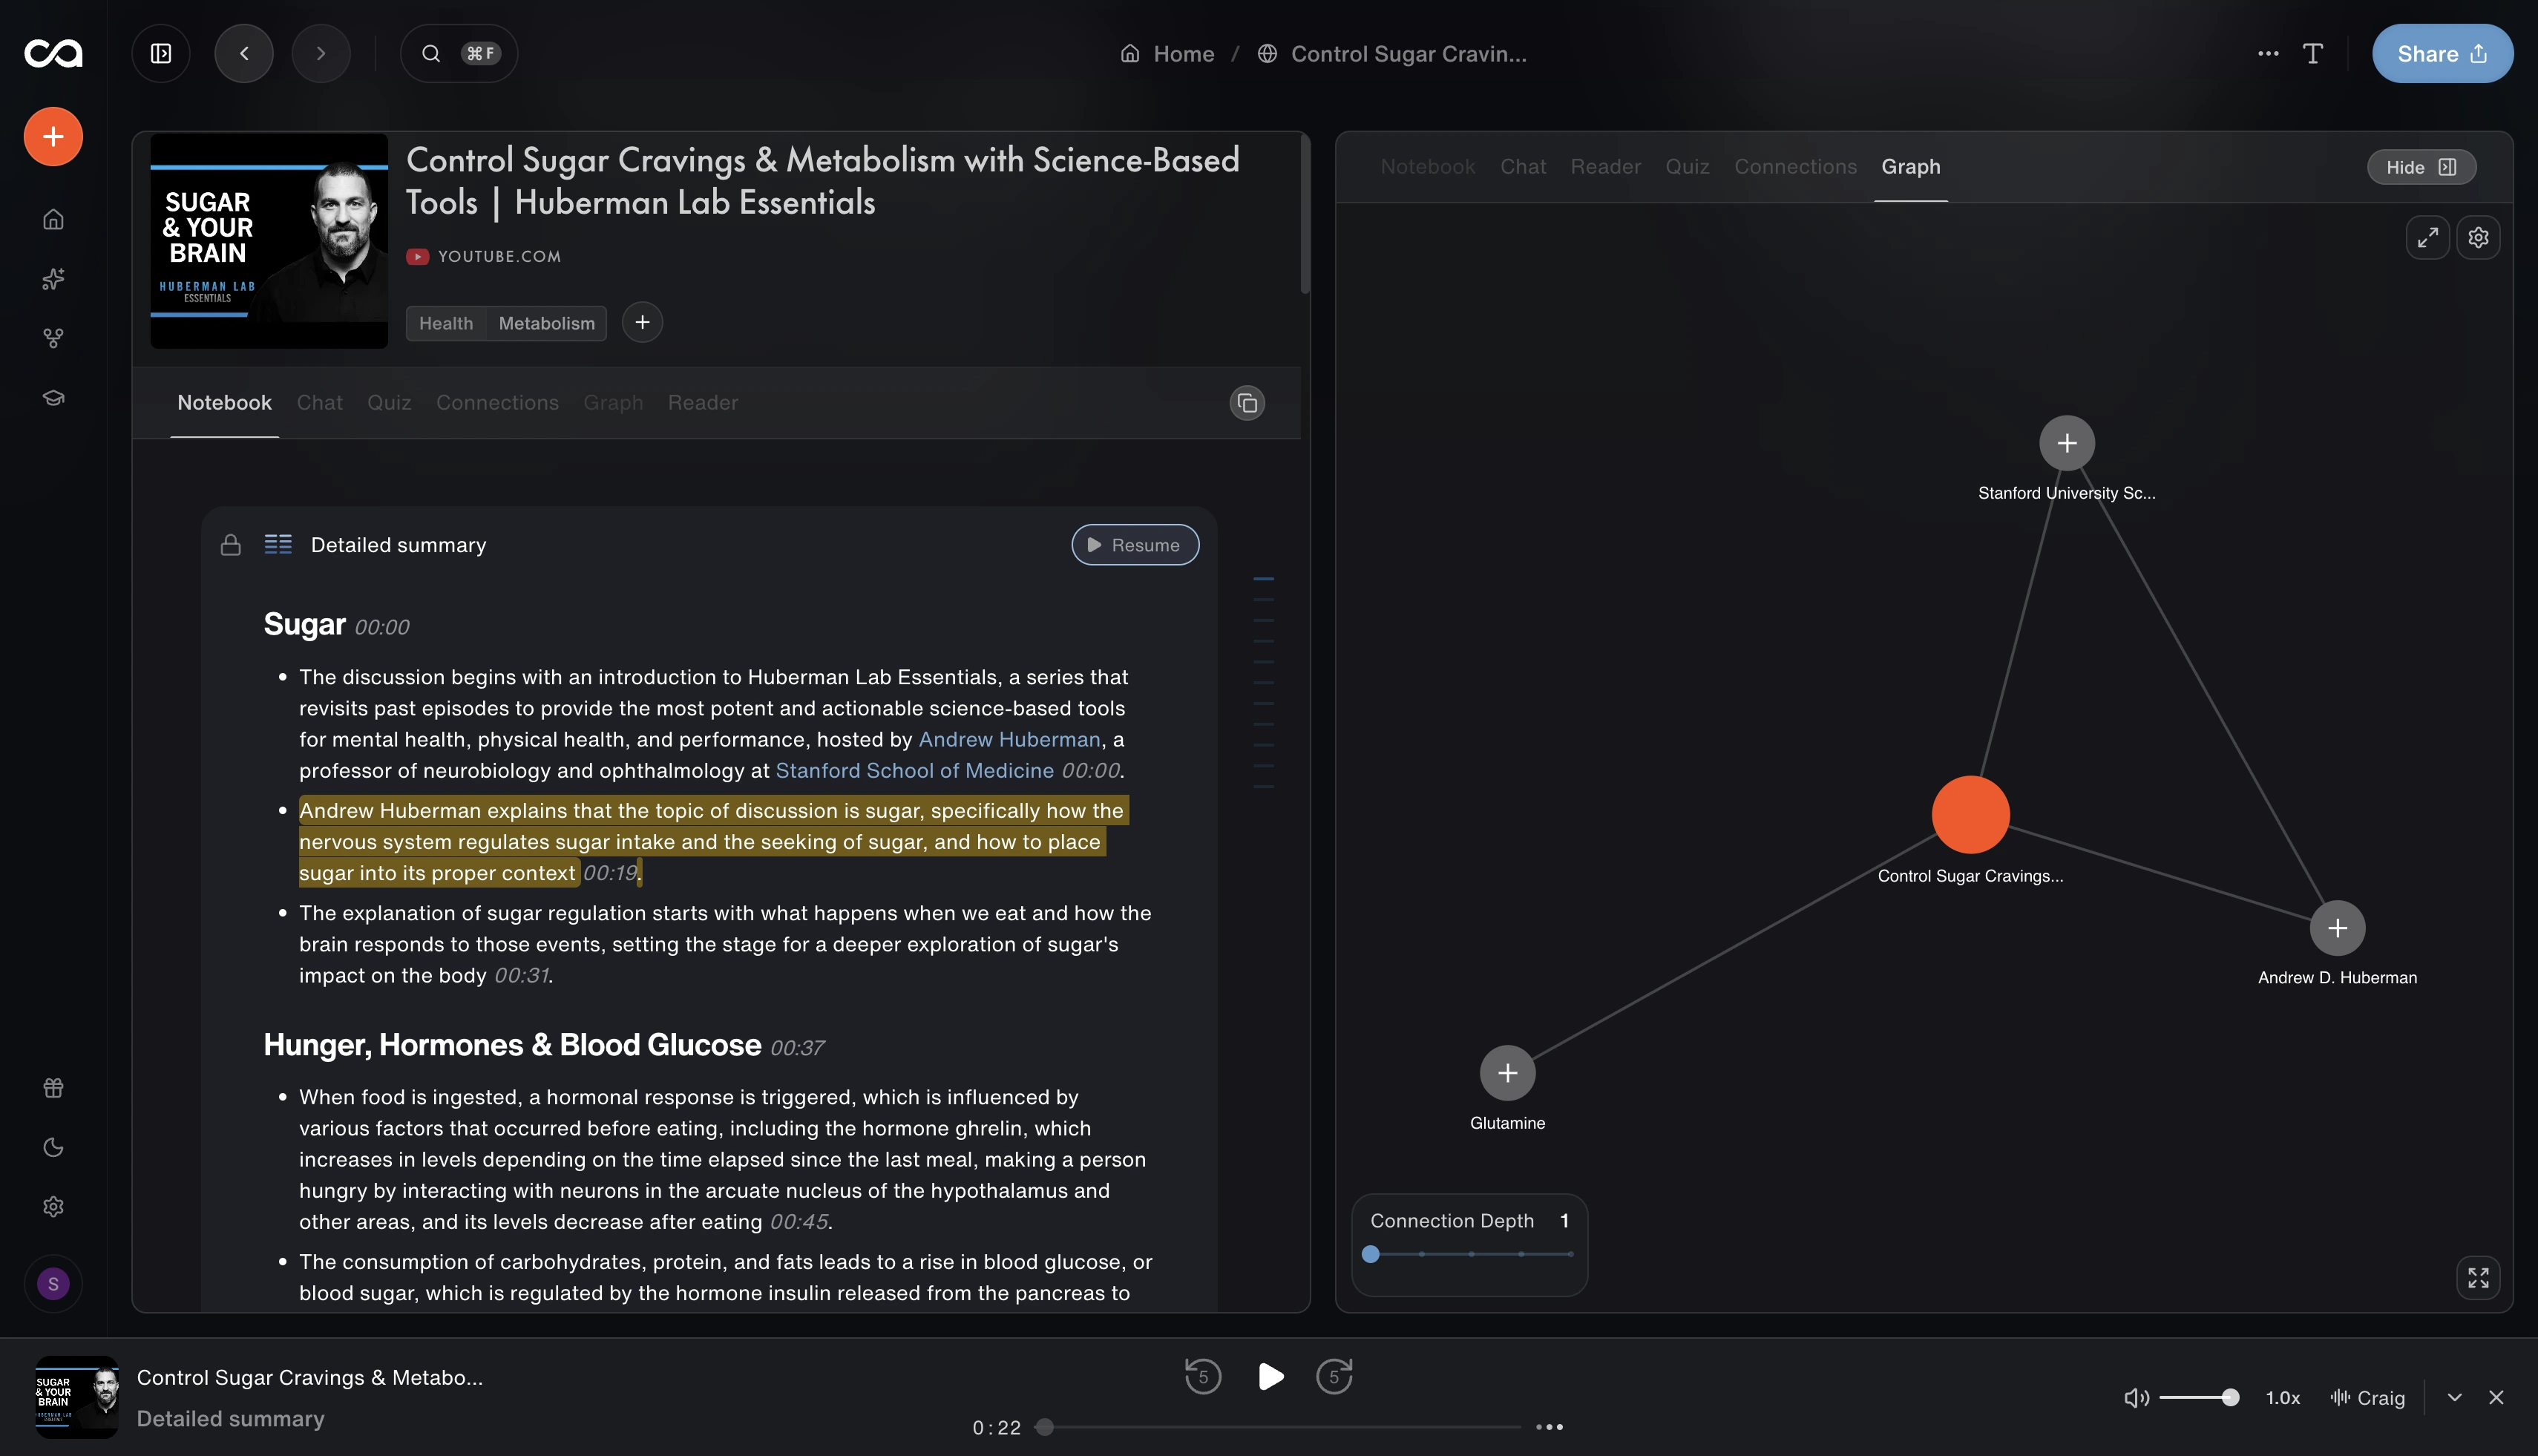Image resolution: width=2538 pixels, height=1456 pixels.
Task: Seek on the audio progress bar
Action: pyautogui.click(x=1278, y=1427)
